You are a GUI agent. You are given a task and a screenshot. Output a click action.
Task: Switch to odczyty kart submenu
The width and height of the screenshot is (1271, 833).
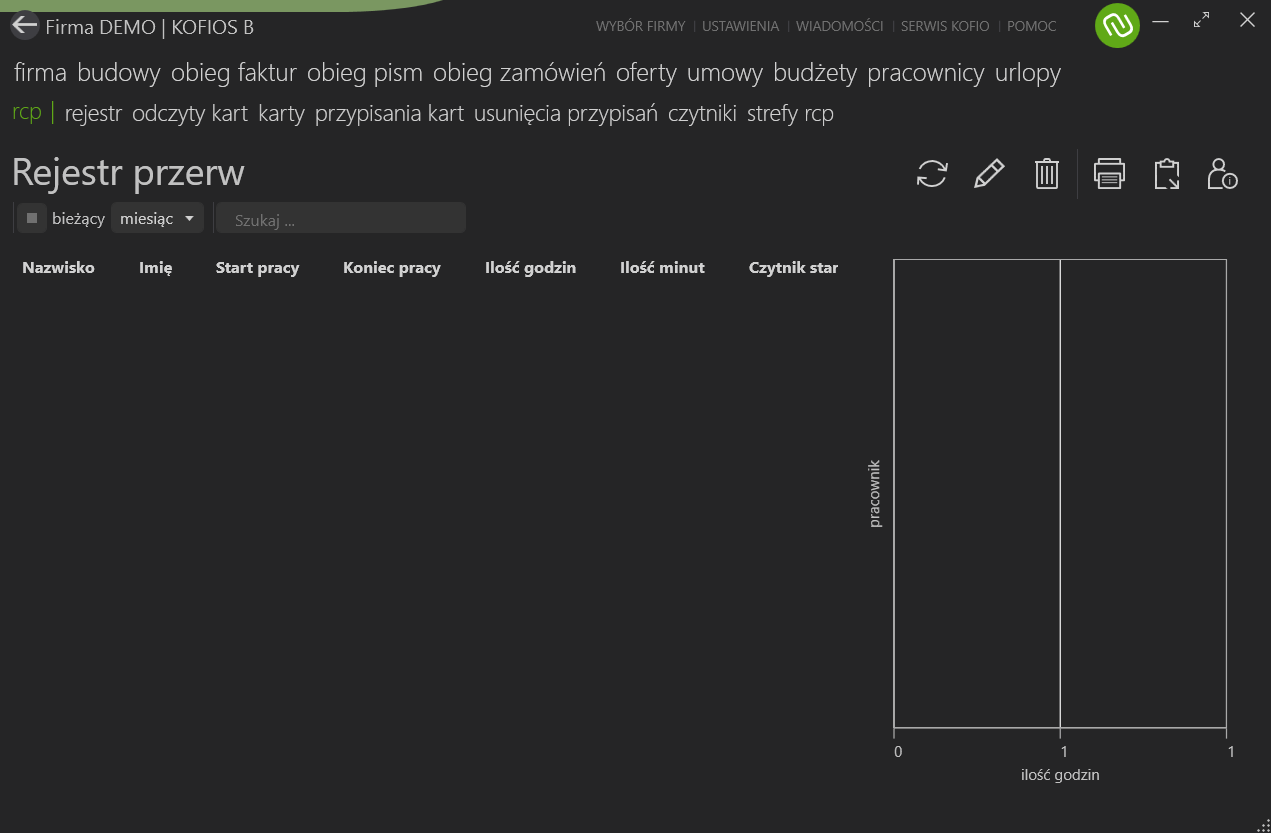click(190, 114)
